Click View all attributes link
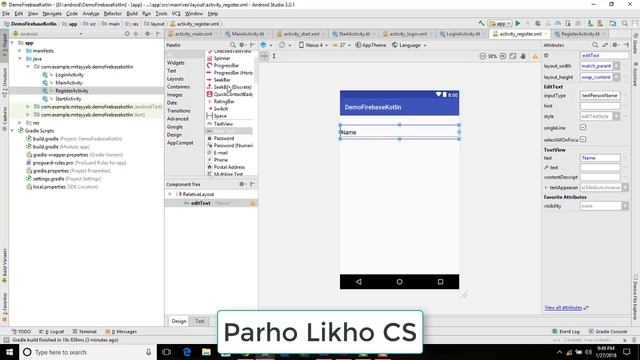Image resolution: width=640 pixels, height=360 pixels. pos(563,308)
